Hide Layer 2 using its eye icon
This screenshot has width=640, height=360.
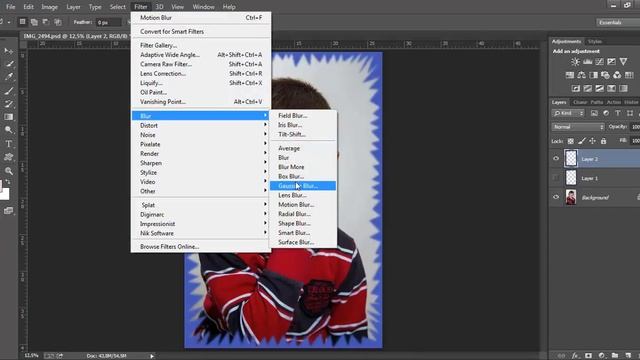[556, 158]
